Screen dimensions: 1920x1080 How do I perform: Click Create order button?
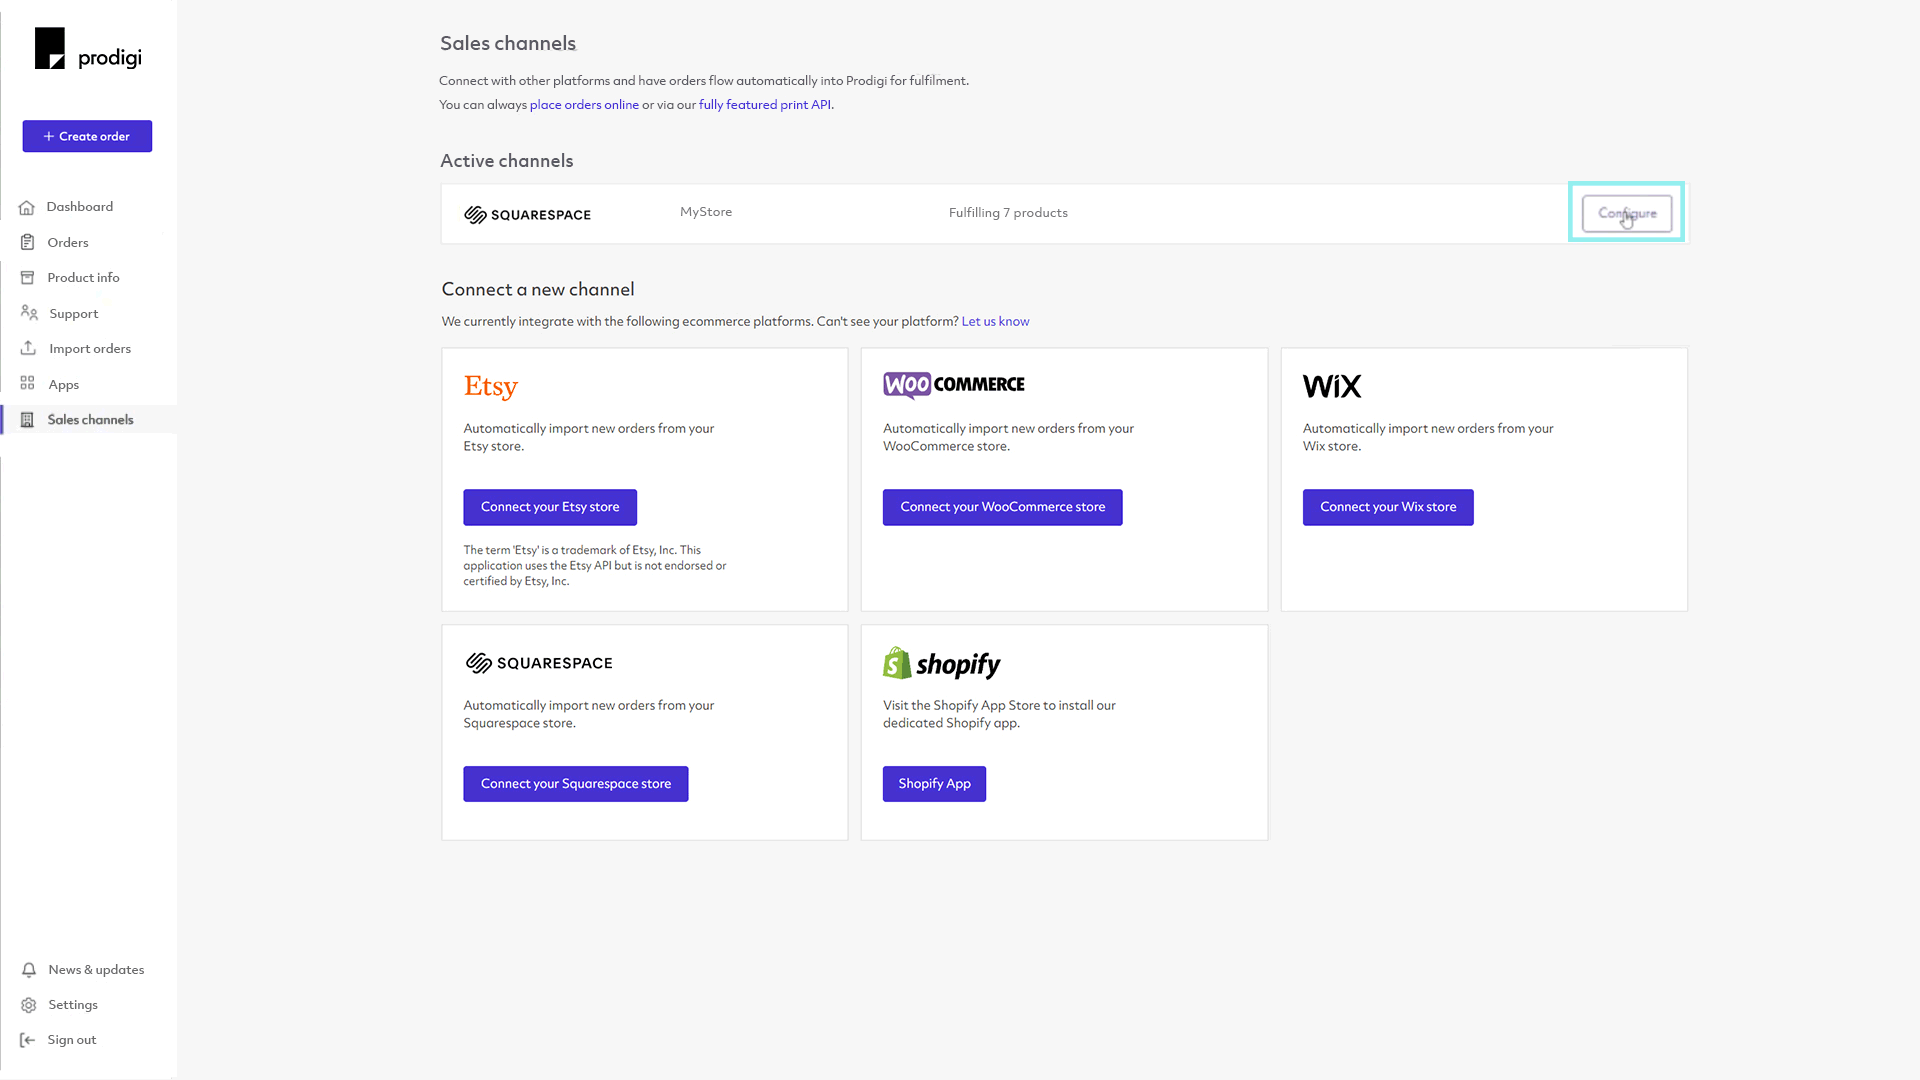(86, 136)
